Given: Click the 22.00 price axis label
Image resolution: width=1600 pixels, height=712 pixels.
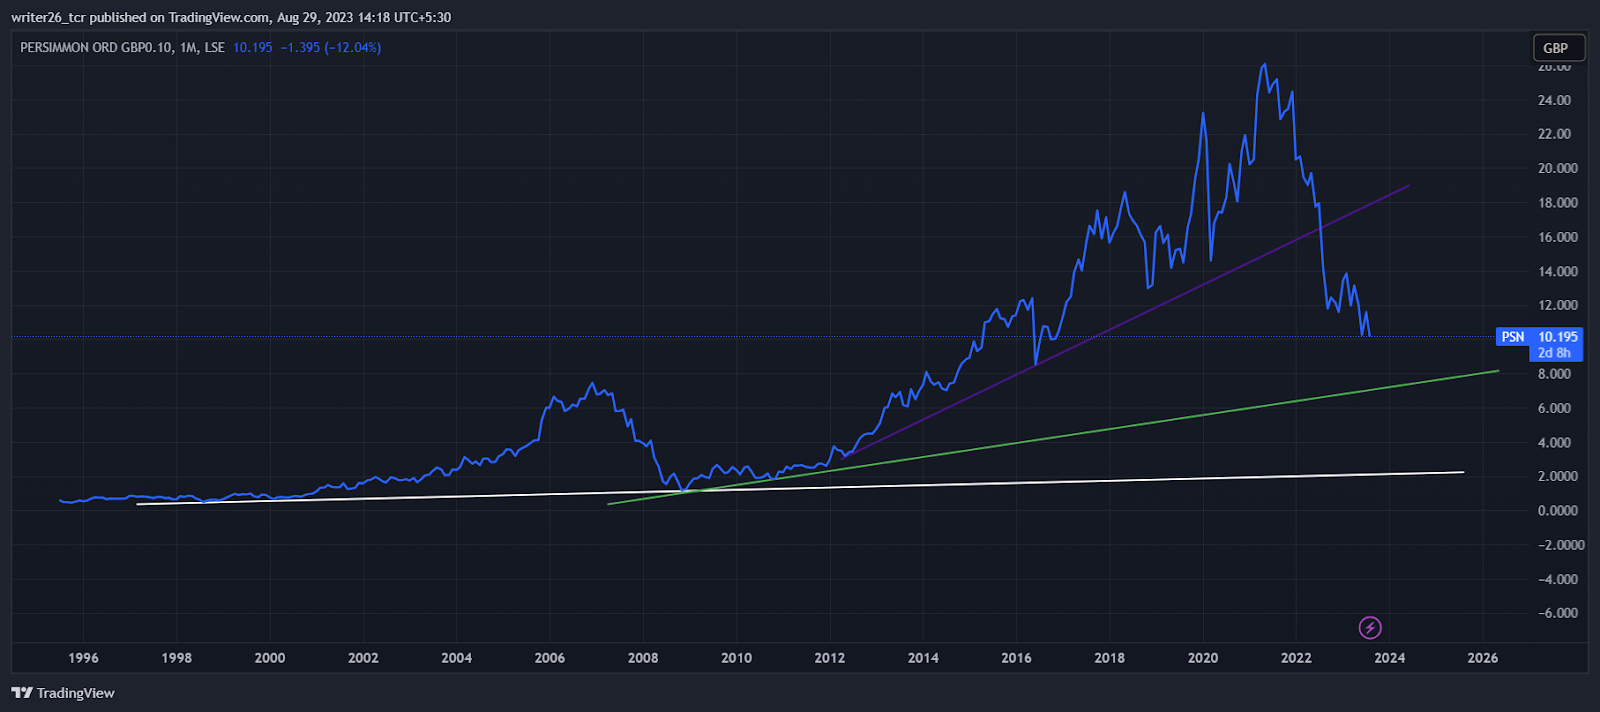Looking at the screenshot, I should point(1554,134).
